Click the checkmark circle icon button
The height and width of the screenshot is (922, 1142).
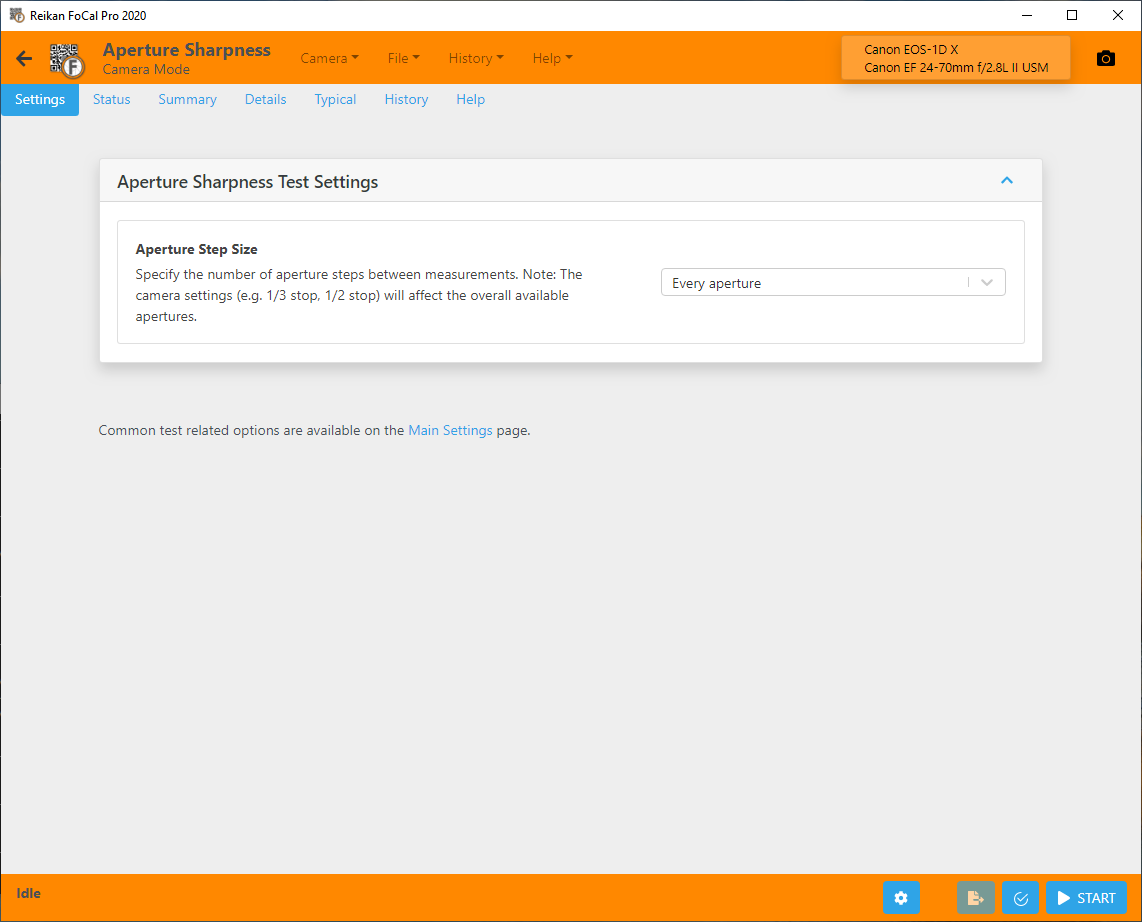[1020, 898]
